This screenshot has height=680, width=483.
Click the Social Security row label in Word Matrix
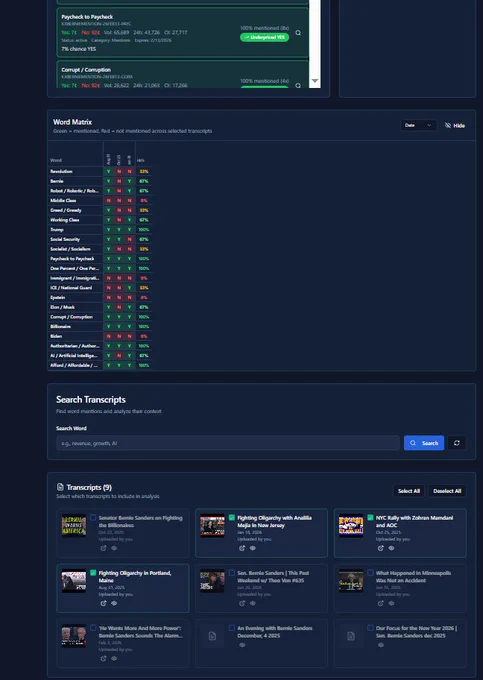point(65,239)
